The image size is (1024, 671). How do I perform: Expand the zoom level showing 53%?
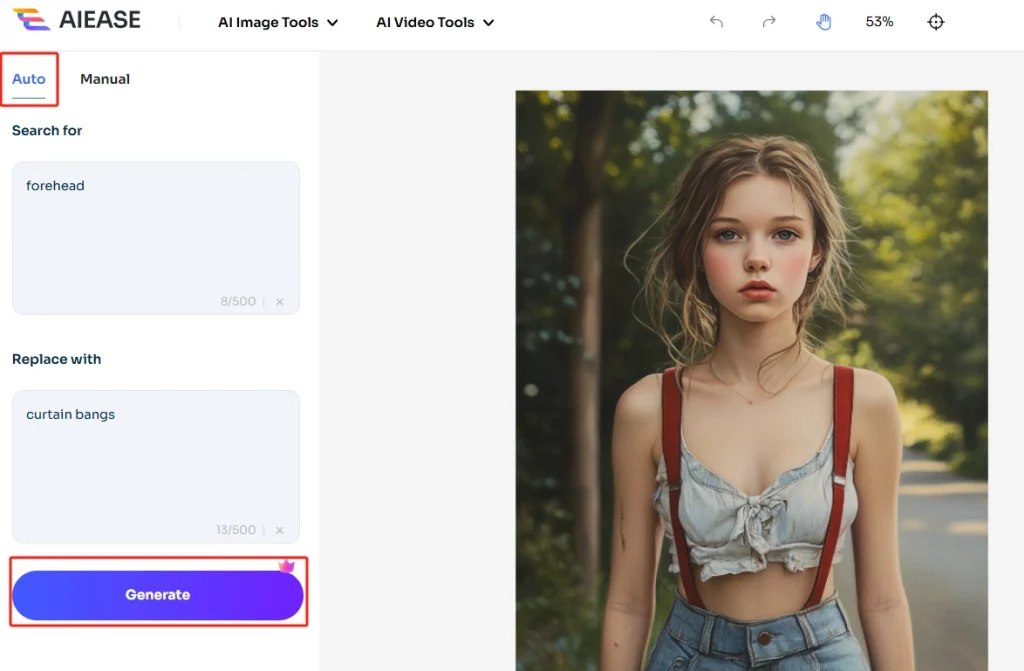pos(878,21)
